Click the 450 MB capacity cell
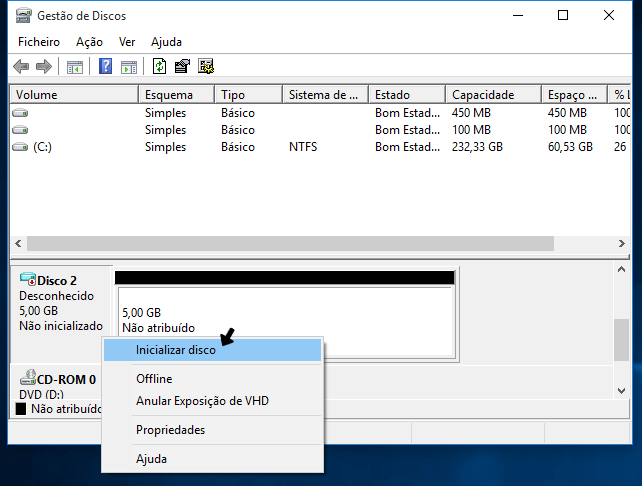642x486 pixels. click(x=471, y=113)
